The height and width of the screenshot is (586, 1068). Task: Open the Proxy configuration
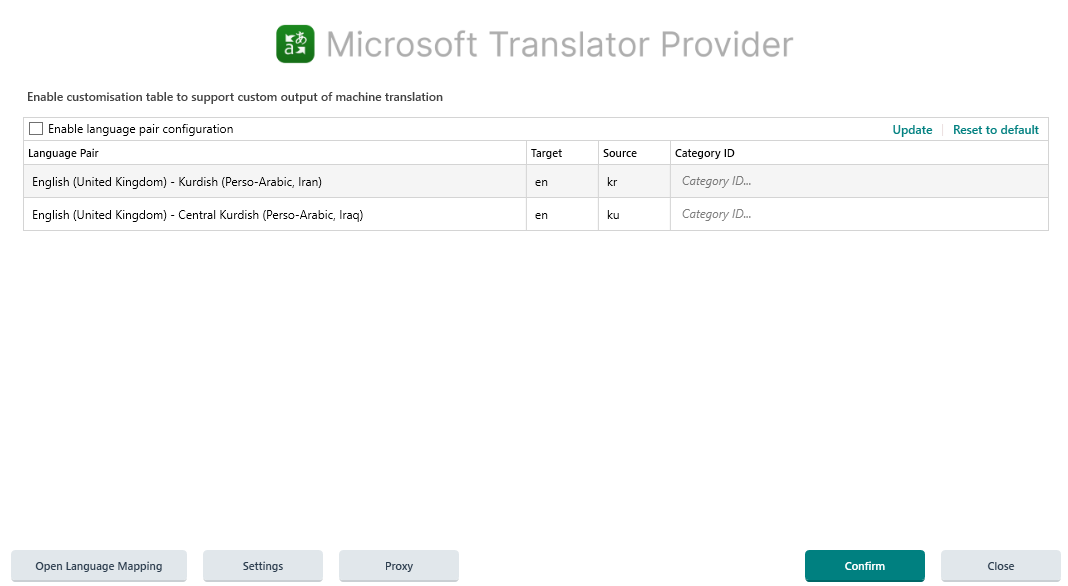click(398, 565)
